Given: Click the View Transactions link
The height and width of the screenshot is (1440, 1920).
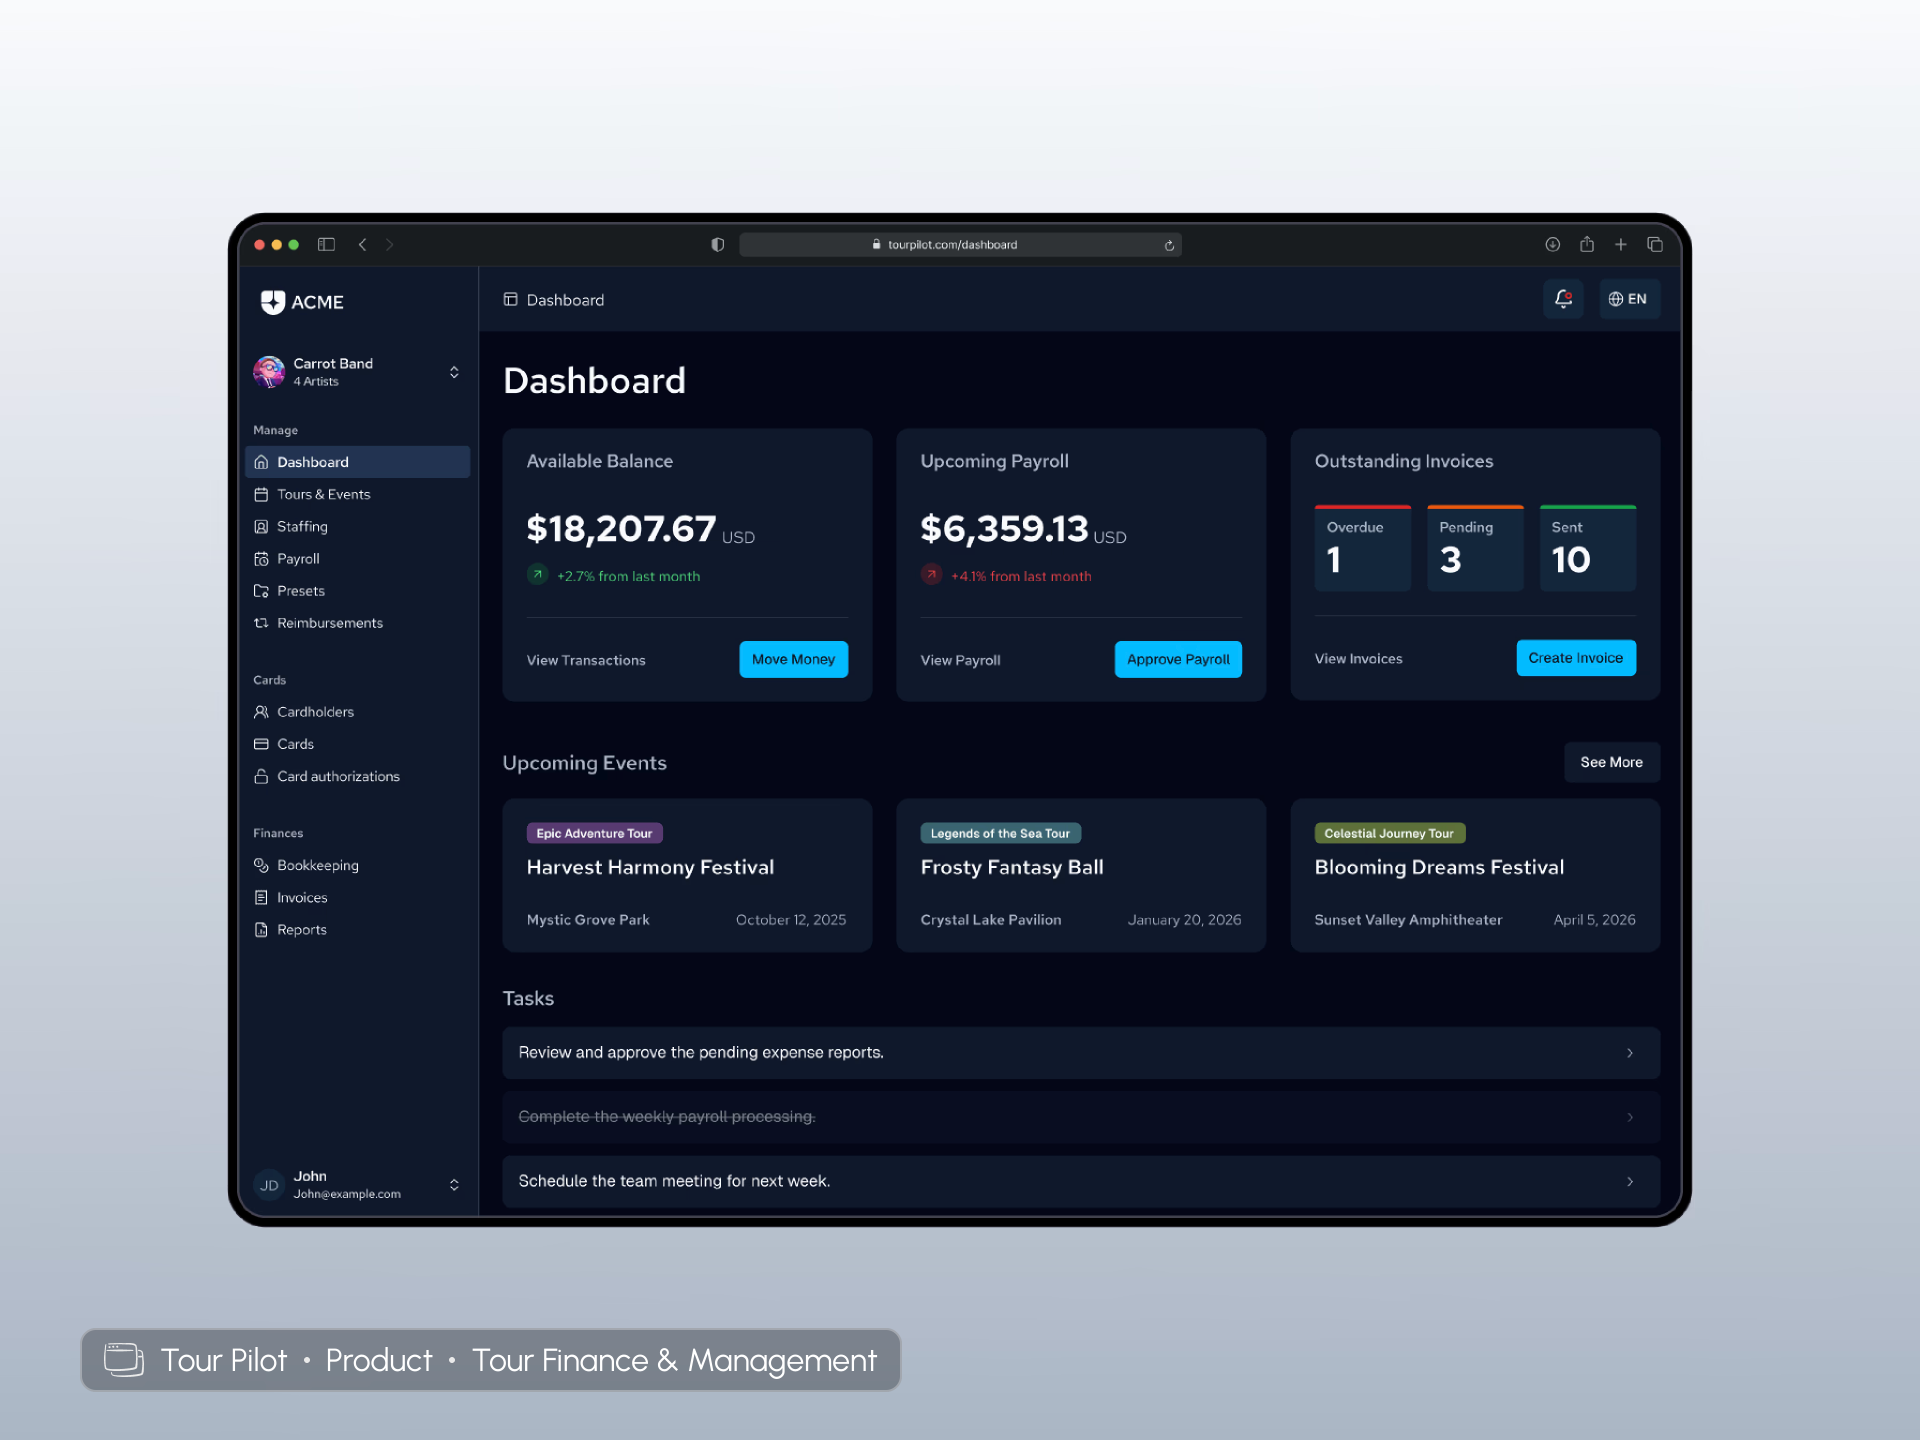Looking at the screenshot, I should [x=586, y=660].
